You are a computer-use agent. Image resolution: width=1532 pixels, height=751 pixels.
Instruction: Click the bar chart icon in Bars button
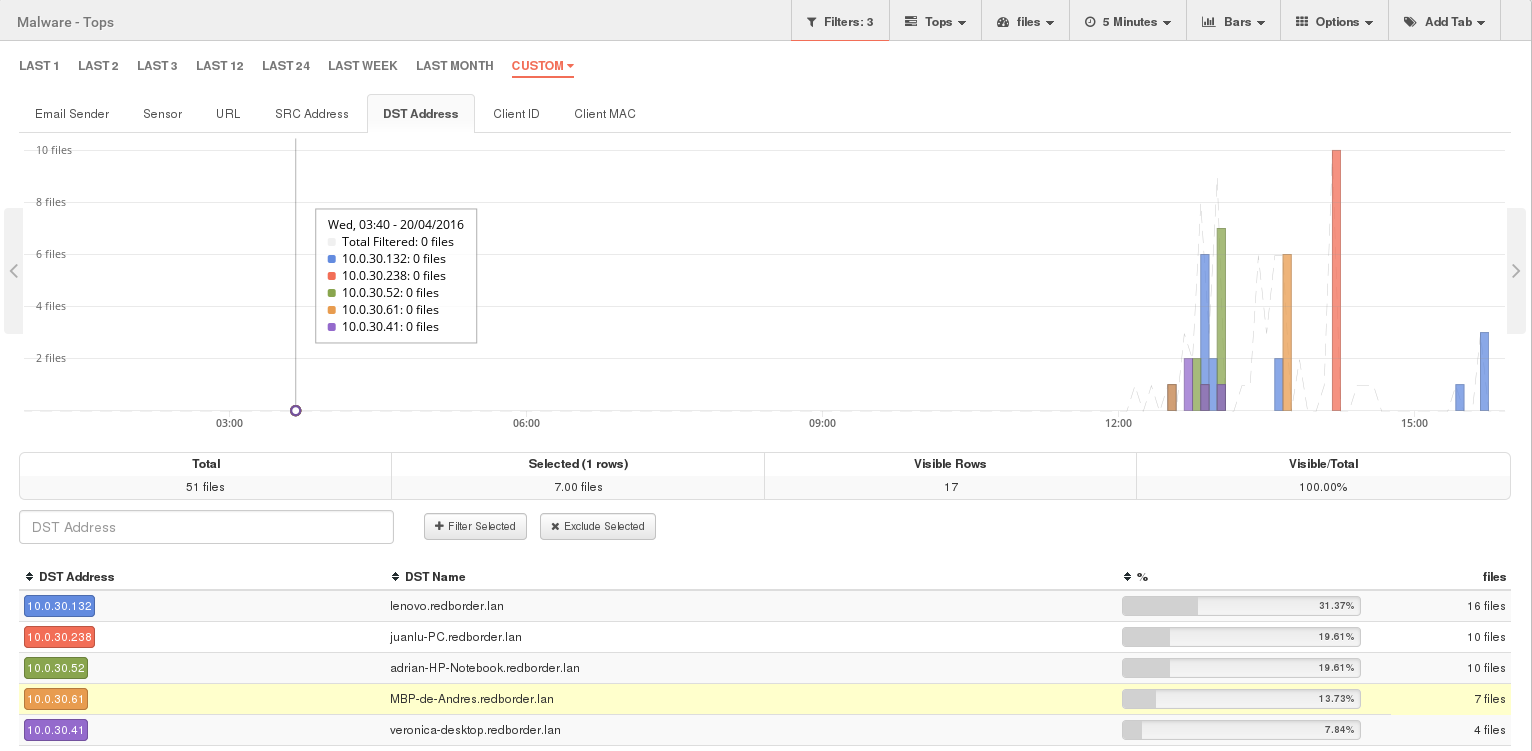click(x=1208, y=22)
